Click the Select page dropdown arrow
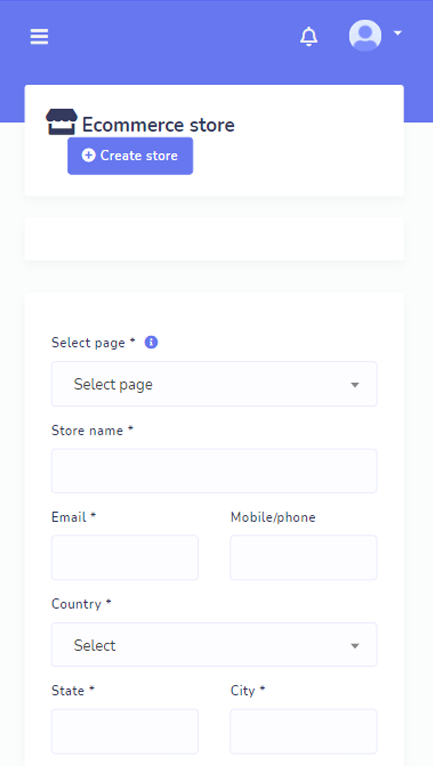Screen dimensions: 433x766 pyautogui.click(x=355, y=385)
